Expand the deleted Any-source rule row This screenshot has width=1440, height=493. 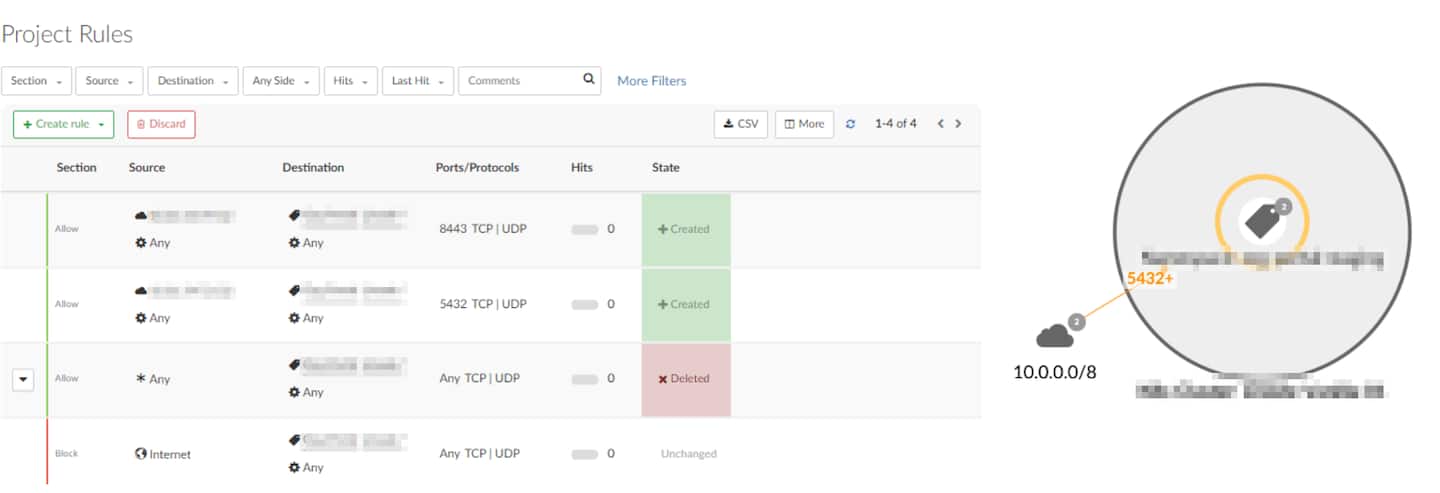24,379
